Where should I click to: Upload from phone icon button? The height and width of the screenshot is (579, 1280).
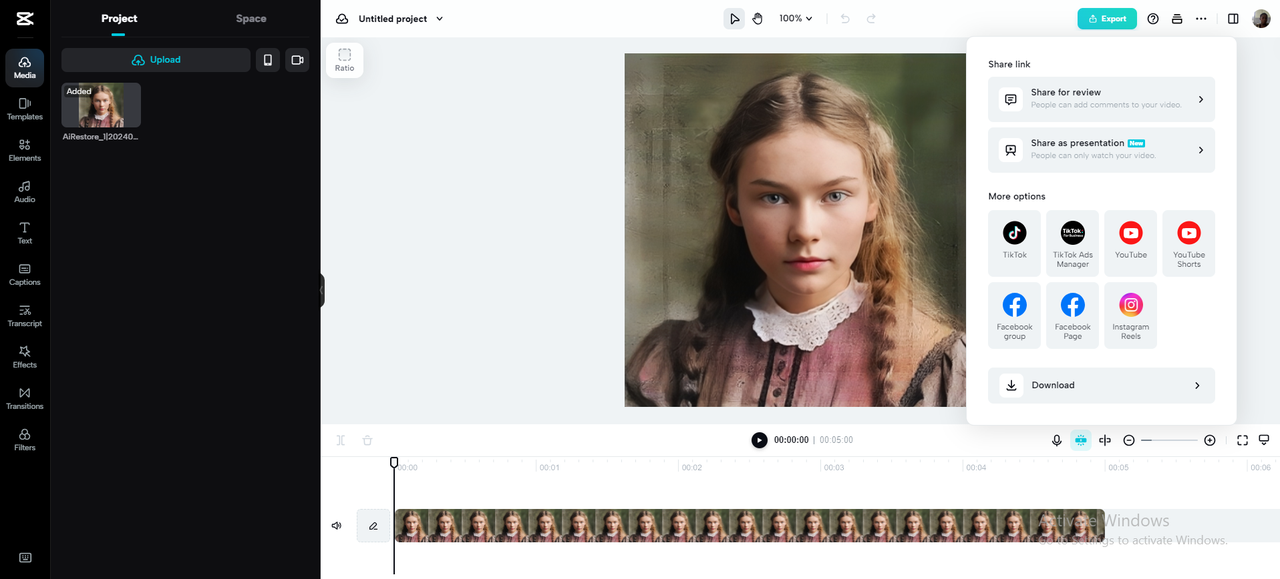(268, 60)
